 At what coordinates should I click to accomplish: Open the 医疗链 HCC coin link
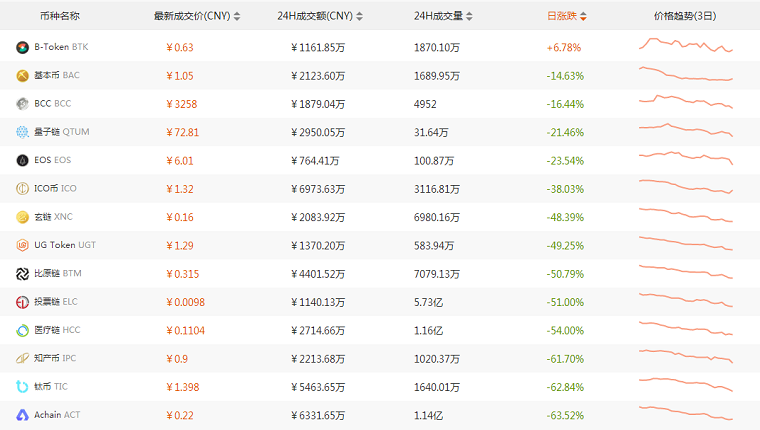point(58,330)
